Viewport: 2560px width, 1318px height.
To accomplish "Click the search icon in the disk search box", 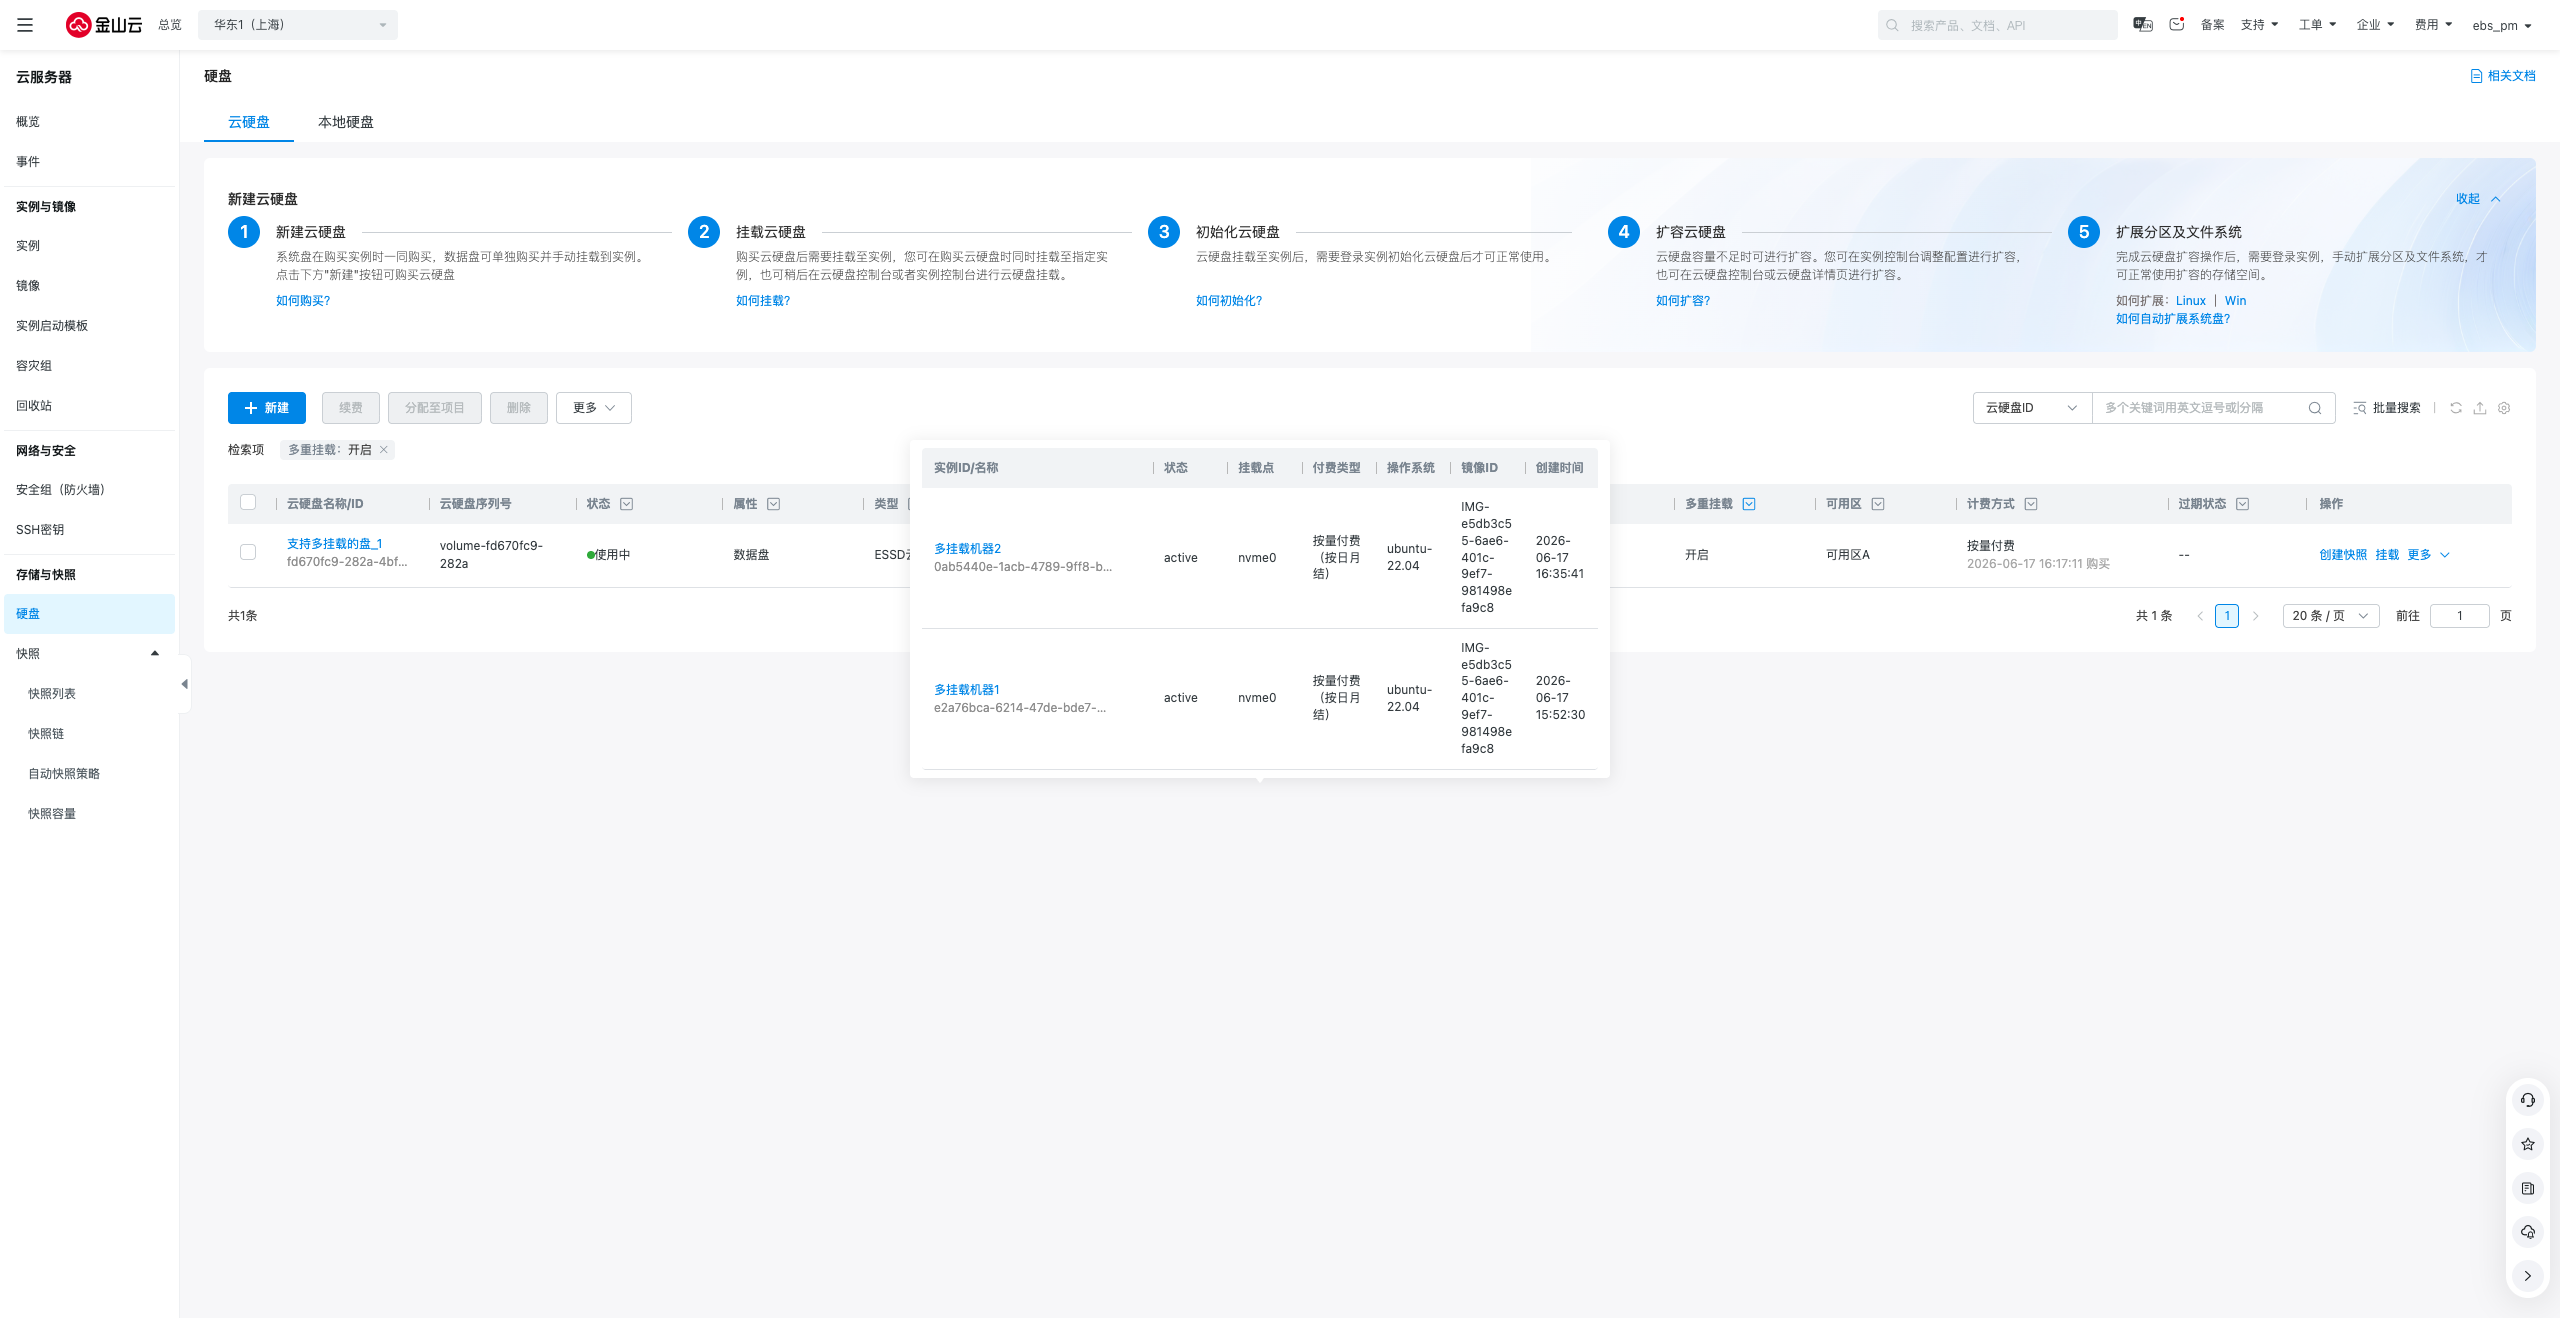I will tap(2314, 408).
